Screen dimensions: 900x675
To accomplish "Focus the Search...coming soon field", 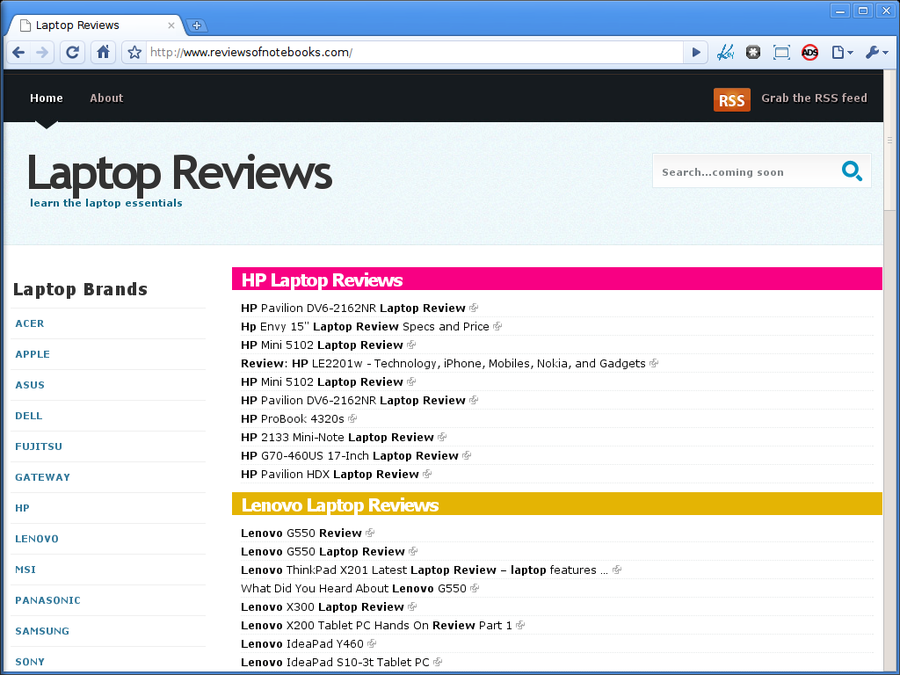I will coord(746,171).
